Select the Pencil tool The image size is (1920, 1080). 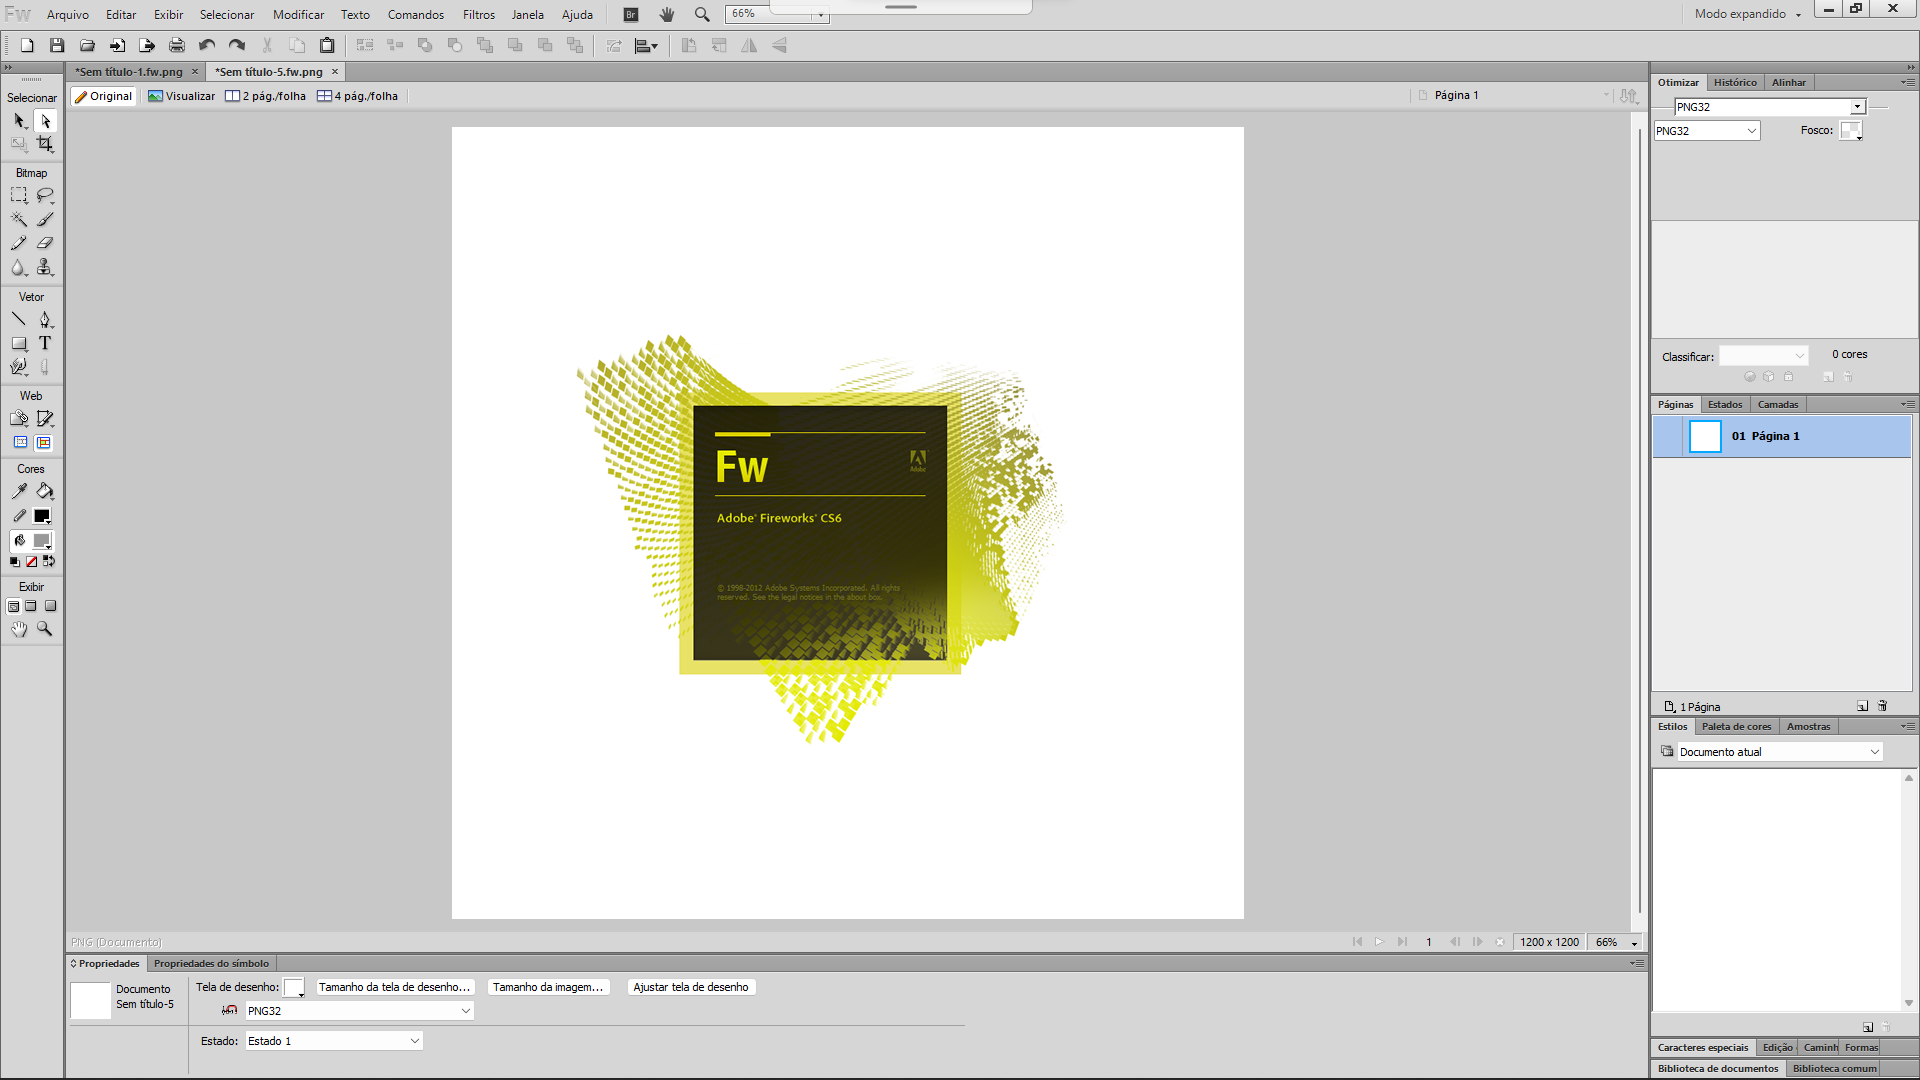click(19, 243)
